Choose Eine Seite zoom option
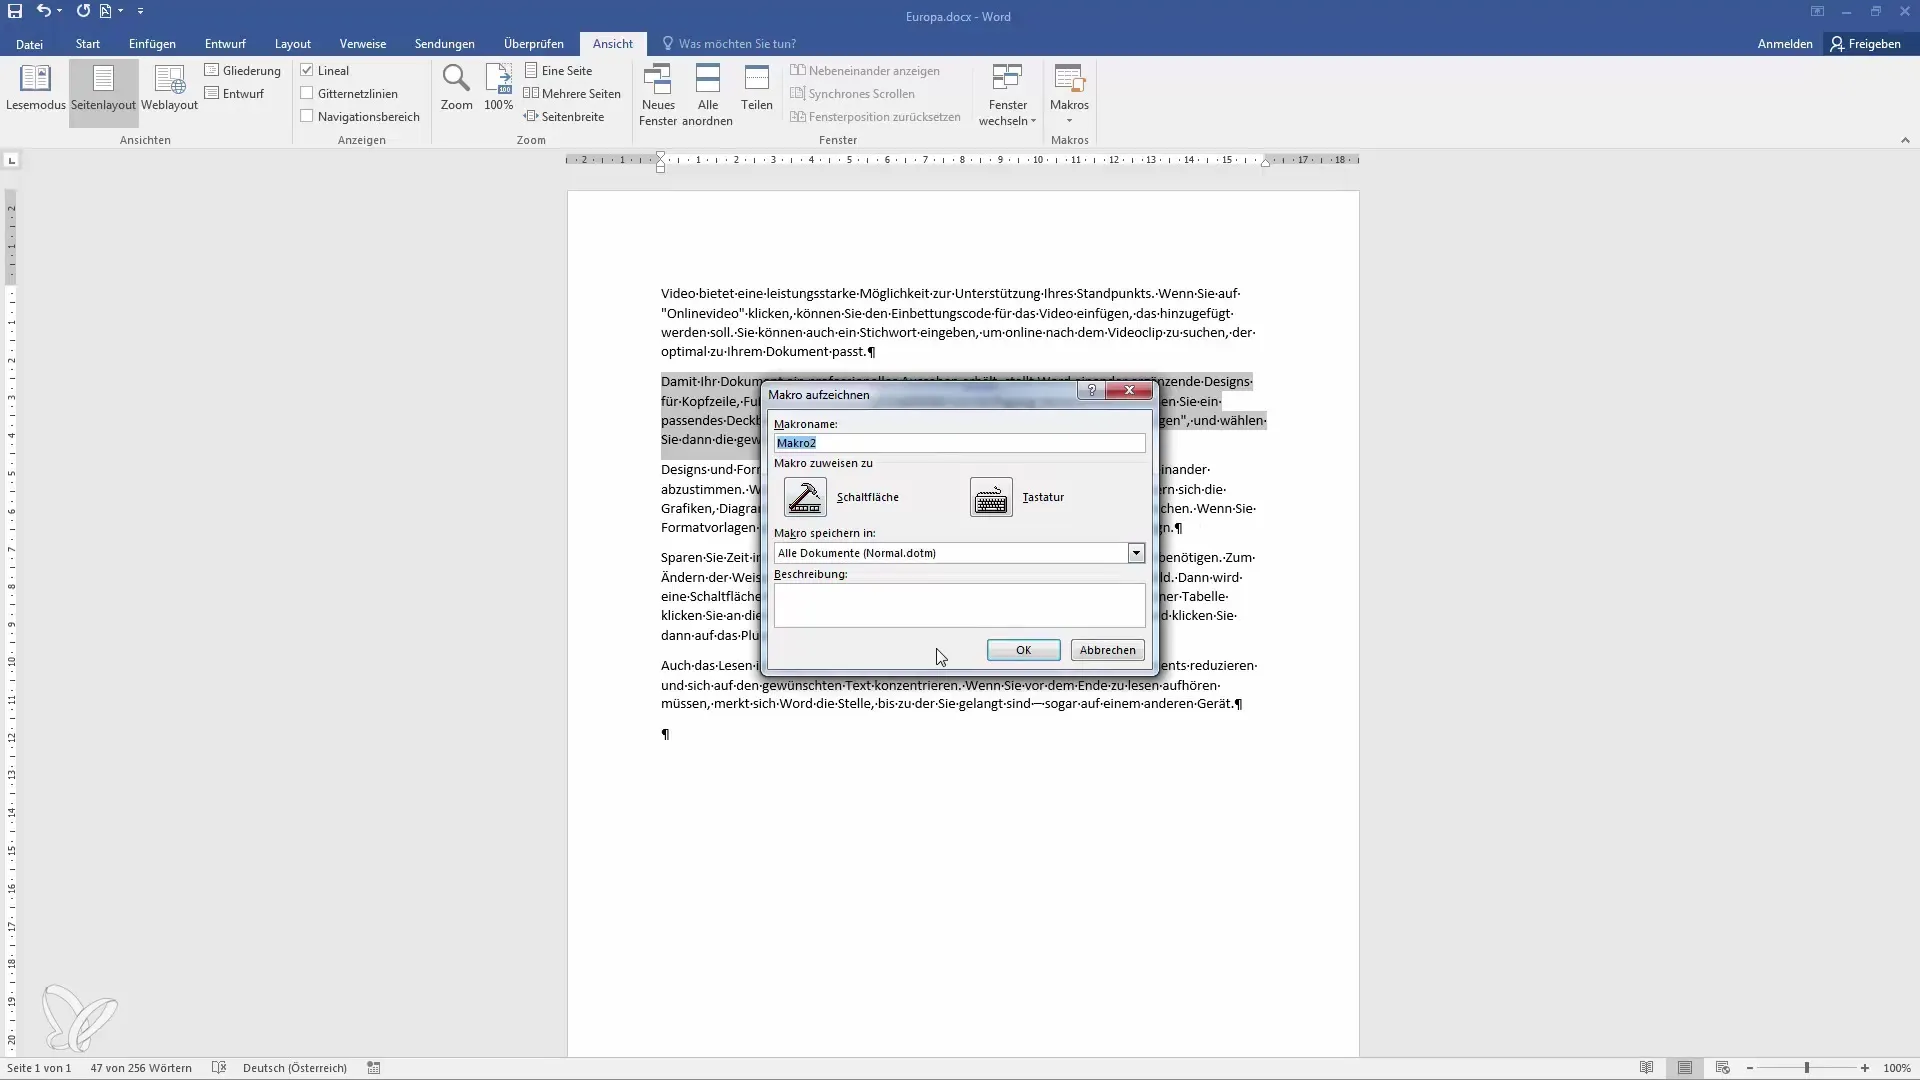Image resolution: width=1920 pixels, height=1080 pixels. (x=558, y=71)
